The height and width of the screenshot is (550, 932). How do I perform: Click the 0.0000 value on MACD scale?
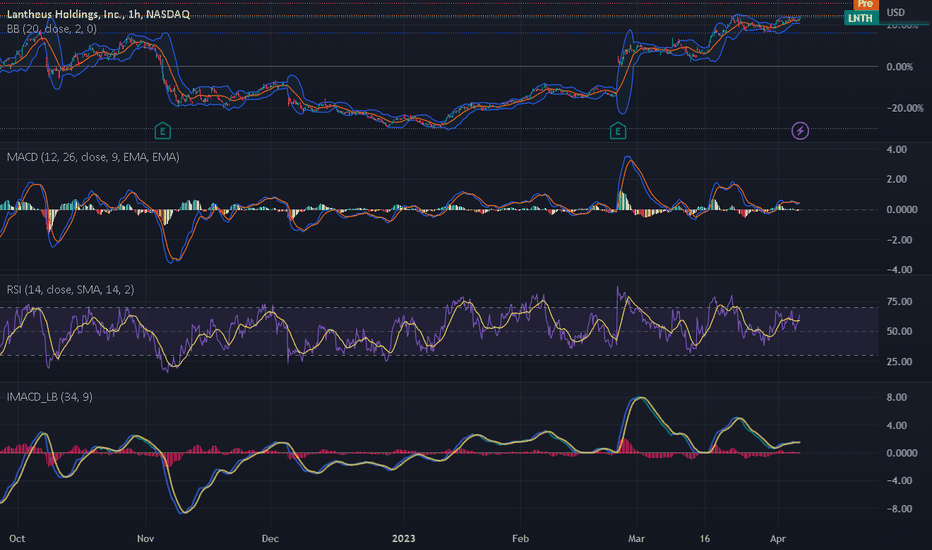(902, 210)
